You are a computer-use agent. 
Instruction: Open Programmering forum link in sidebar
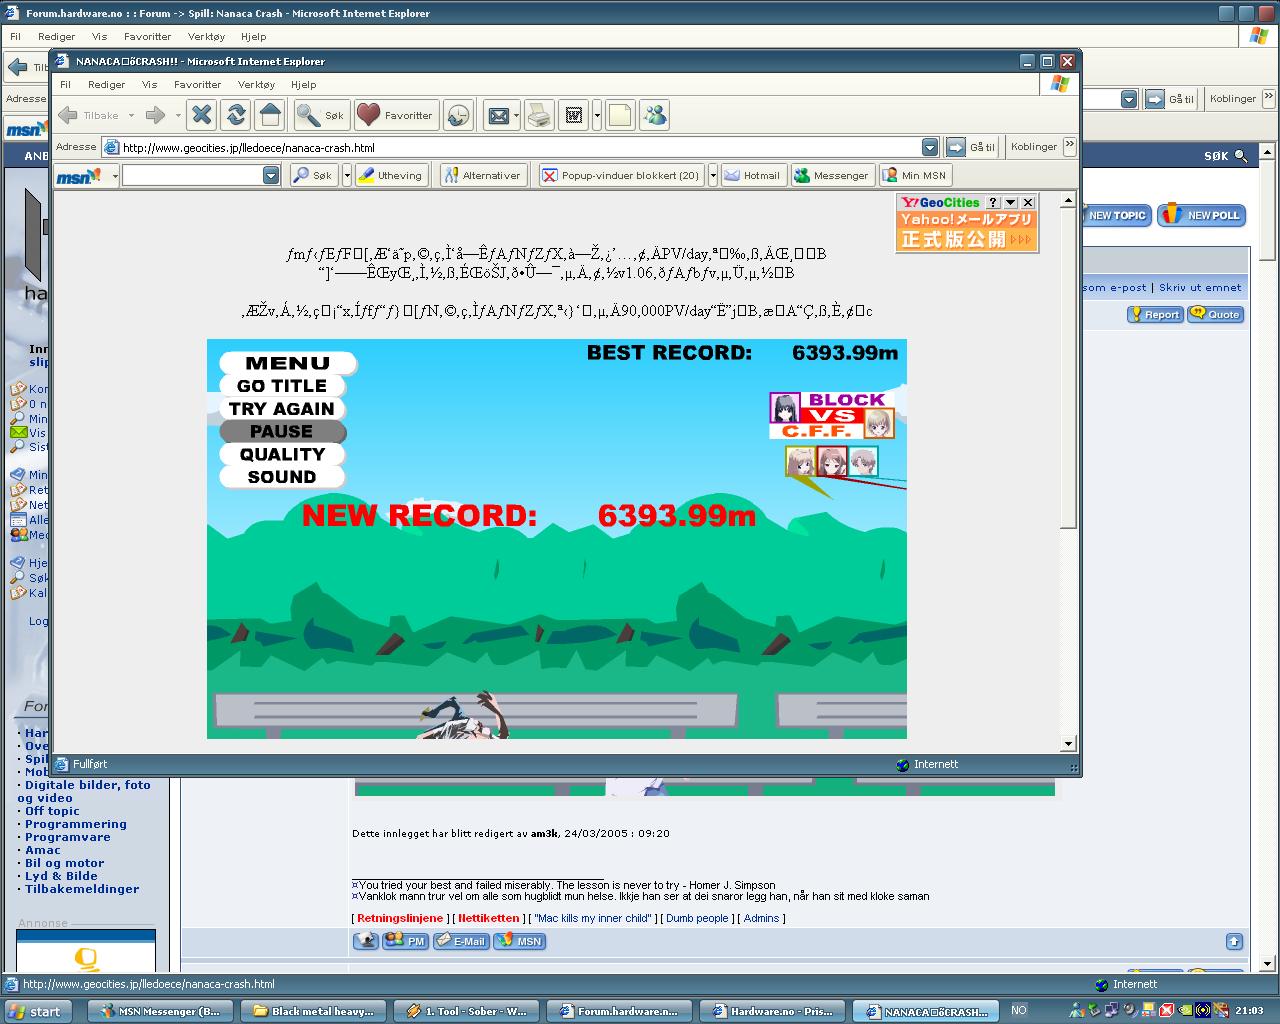[x=76, y=824]
